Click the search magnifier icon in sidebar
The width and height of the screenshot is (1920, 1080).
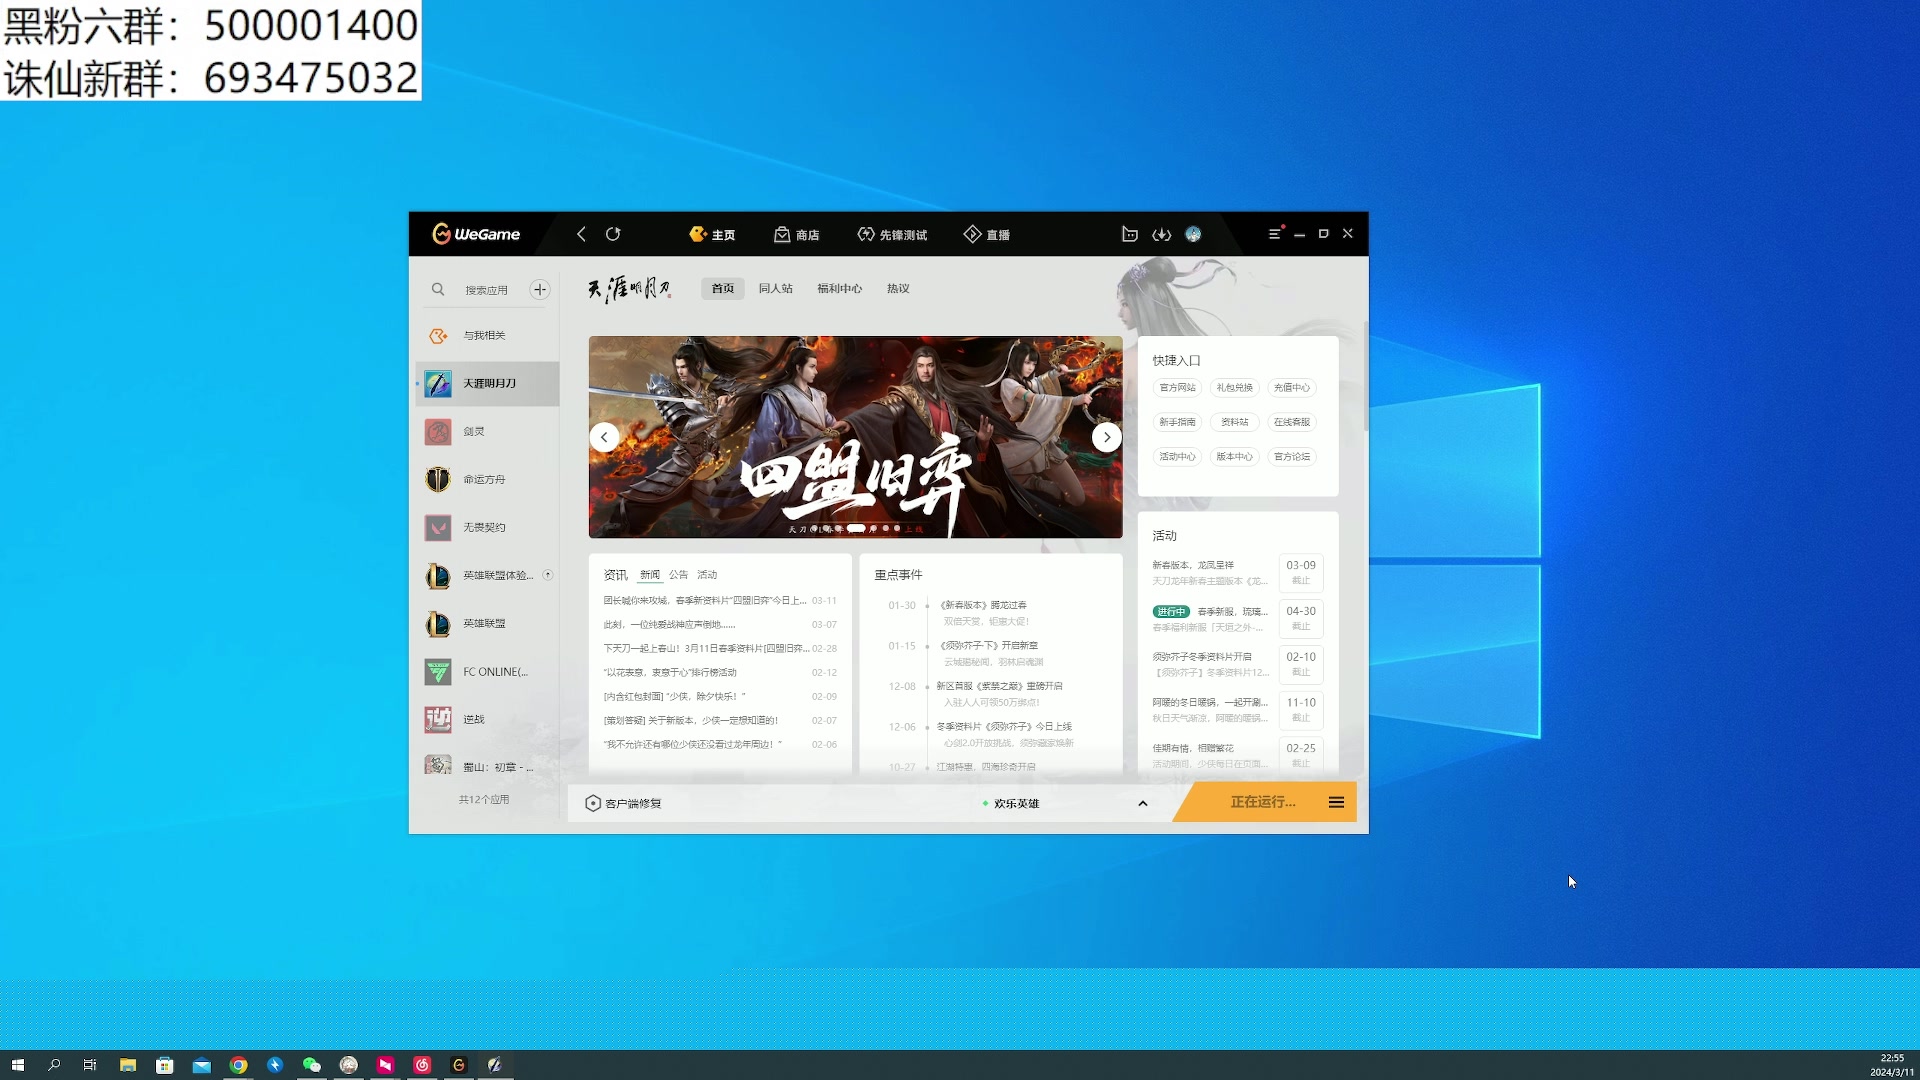tap(438, 289)
